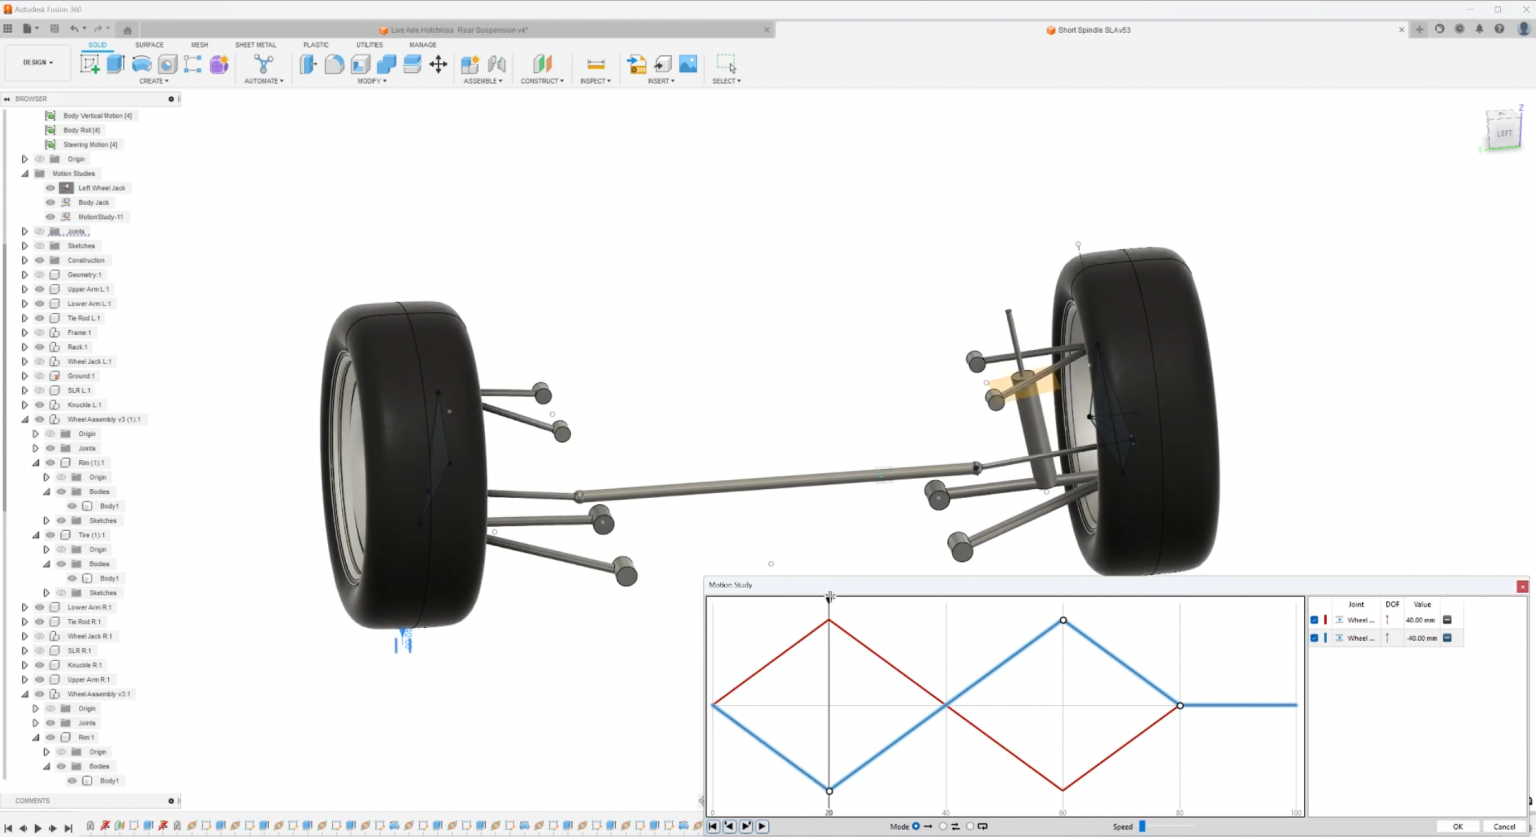Screen dimensions: 1536x837
Task: Expand the Frame:1 tree node
Action: [x=25, y=333]
